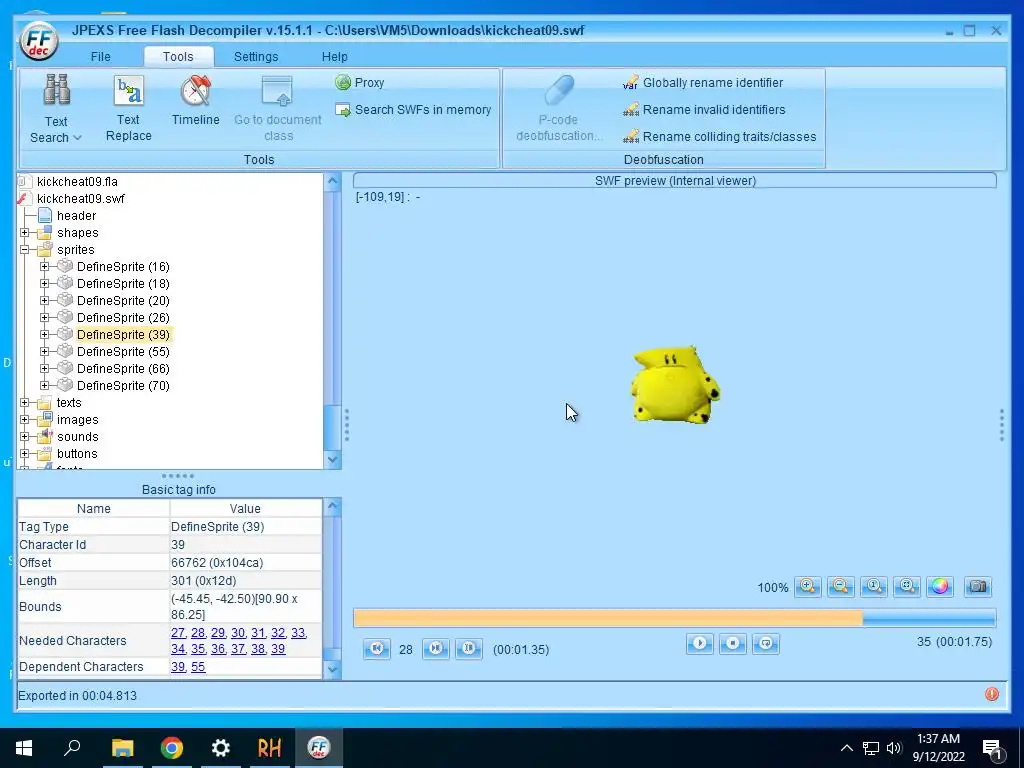Click Rename colliding traits/classes
Screen dimensions: 1024x768
pyautogui.click(x=720, y=136)
